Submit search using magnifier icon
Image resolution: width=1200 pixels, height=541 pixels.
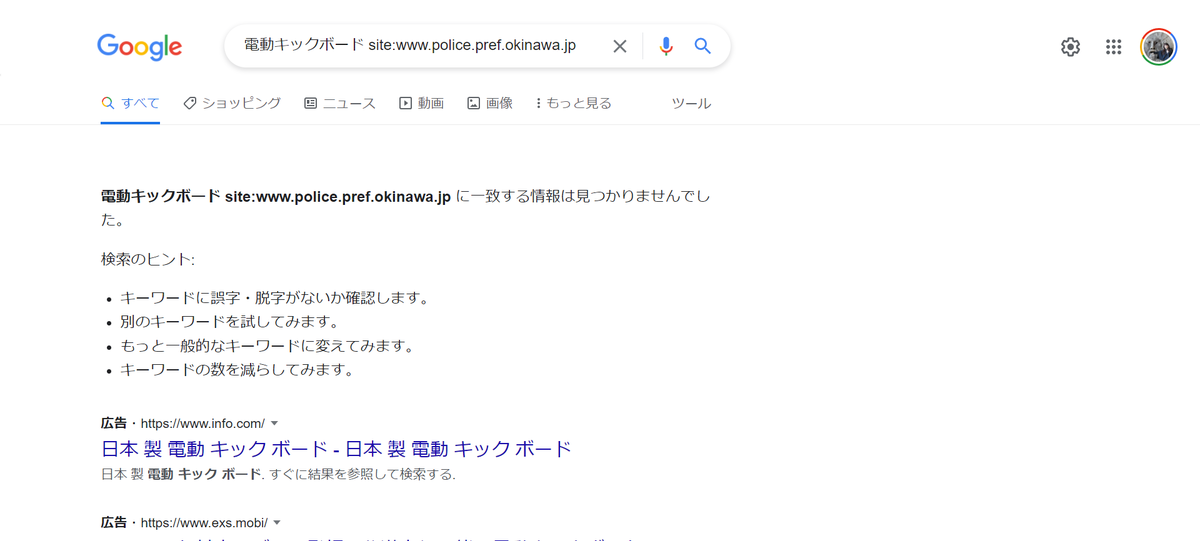703,46
